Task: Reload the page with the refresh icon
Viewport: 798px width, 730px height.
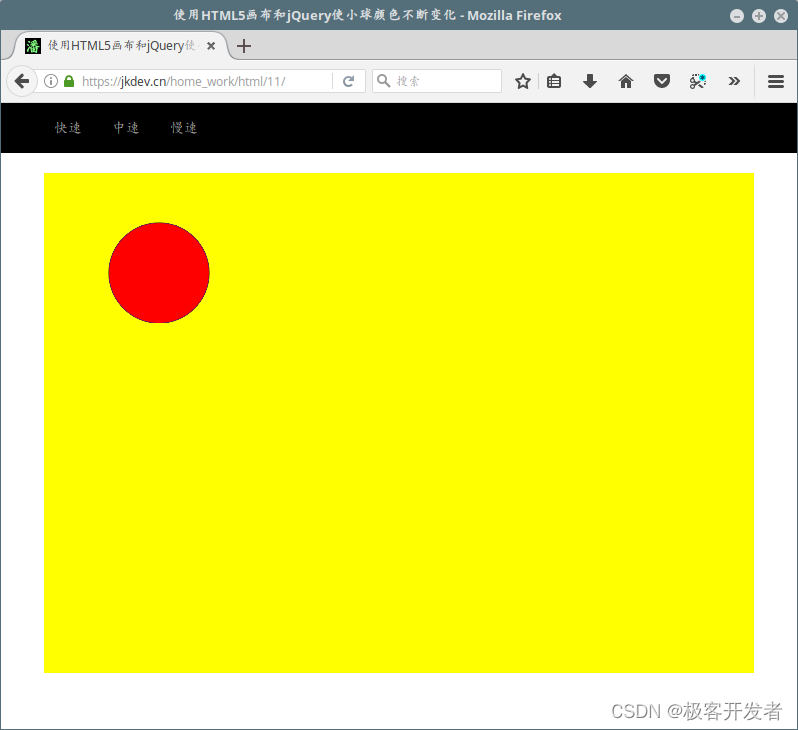Action: [x=349, y=81]
